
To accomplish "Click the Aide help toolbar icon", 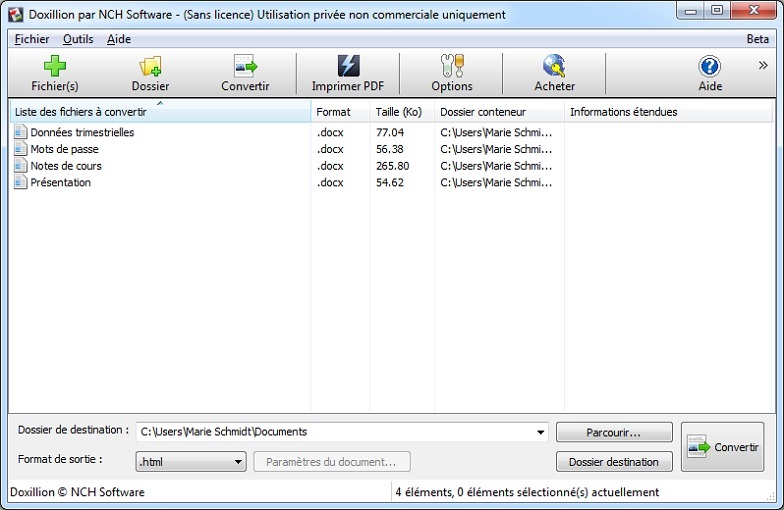I will tap(710, 66).
